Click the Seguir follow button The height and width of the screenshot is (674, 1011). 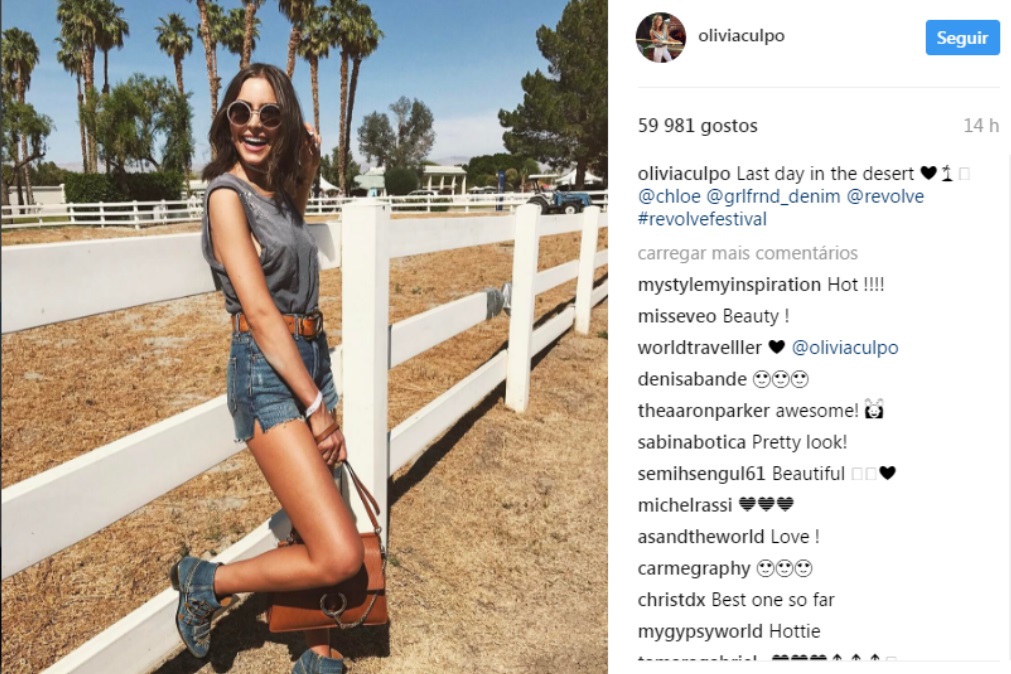962,38
